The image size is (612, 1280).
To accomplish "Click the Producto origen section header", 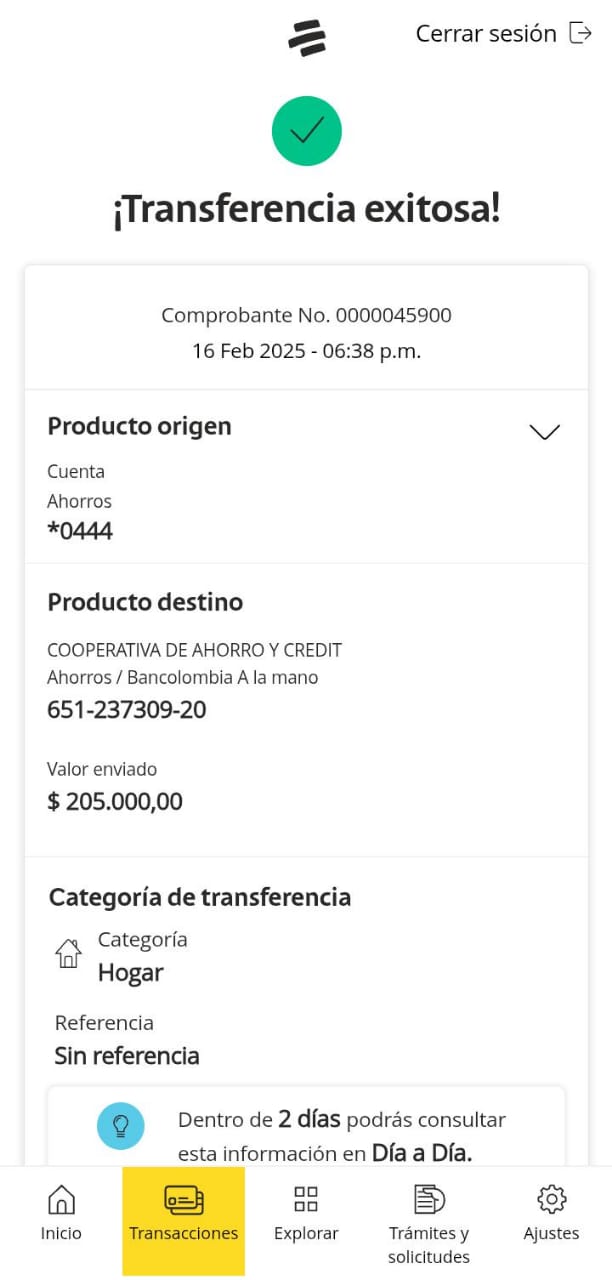I will [x=139, y=426].
